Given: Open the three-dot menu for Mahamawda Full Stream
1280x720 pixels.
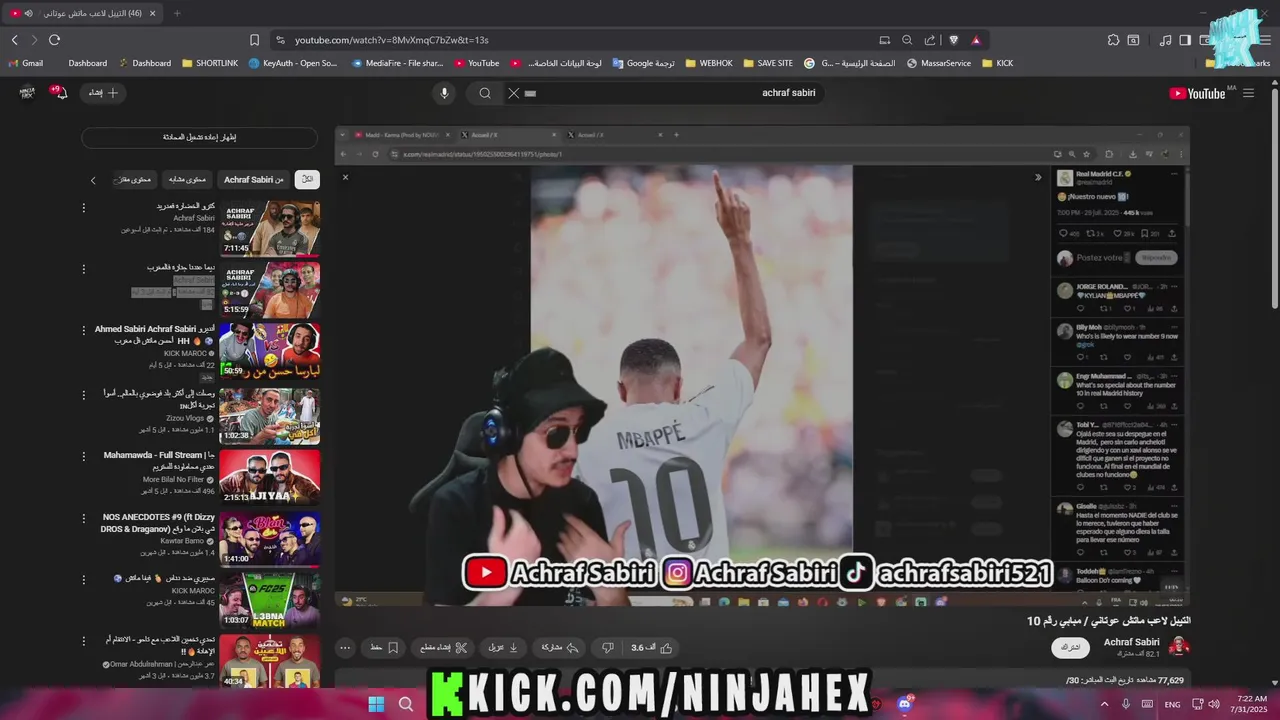Looking at the screenshot, I should [x=84, y=457].
